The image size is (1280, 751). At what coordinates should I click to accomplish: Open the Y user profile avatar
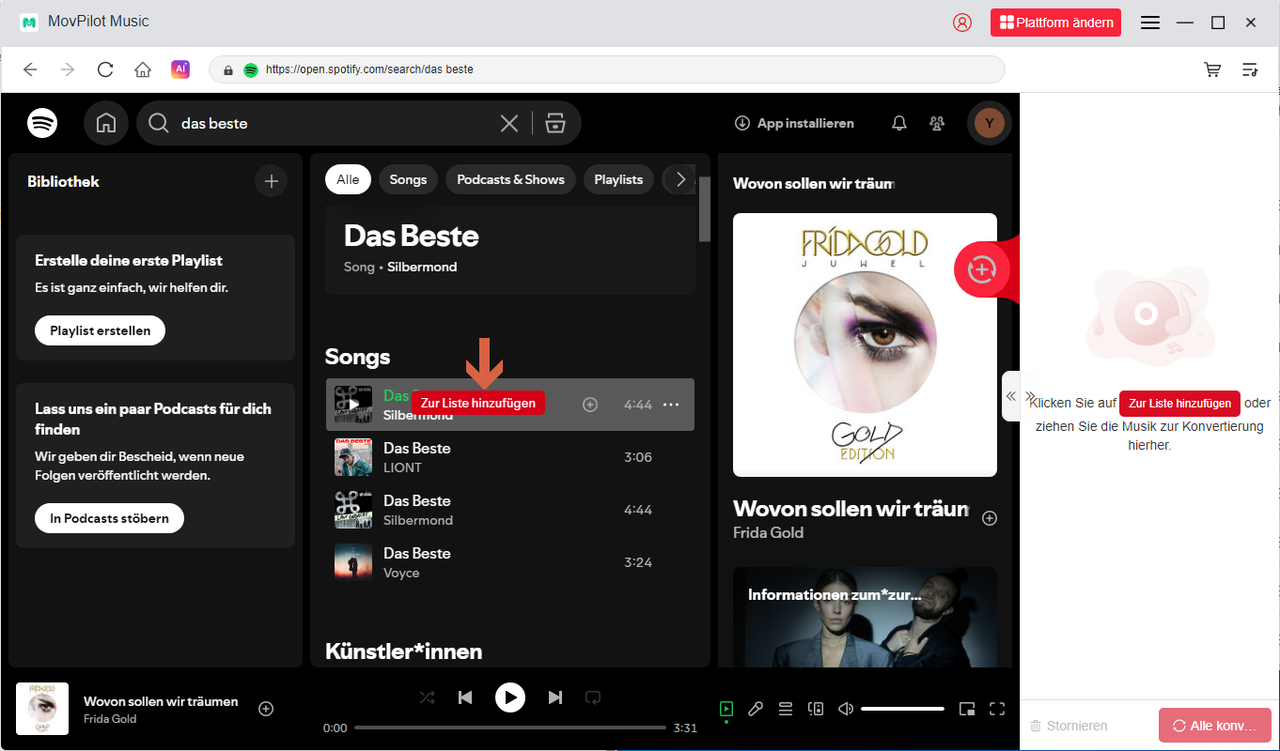pyautogui.click(x=989, y=123)
